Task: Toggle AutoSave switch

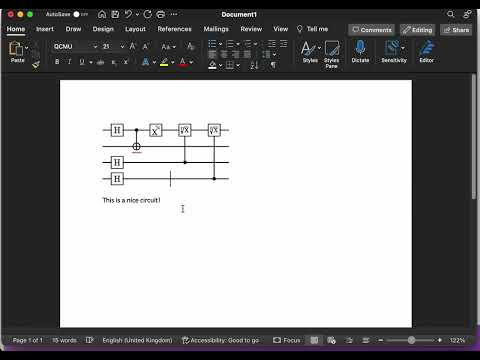Action: [x=80, y=14]
